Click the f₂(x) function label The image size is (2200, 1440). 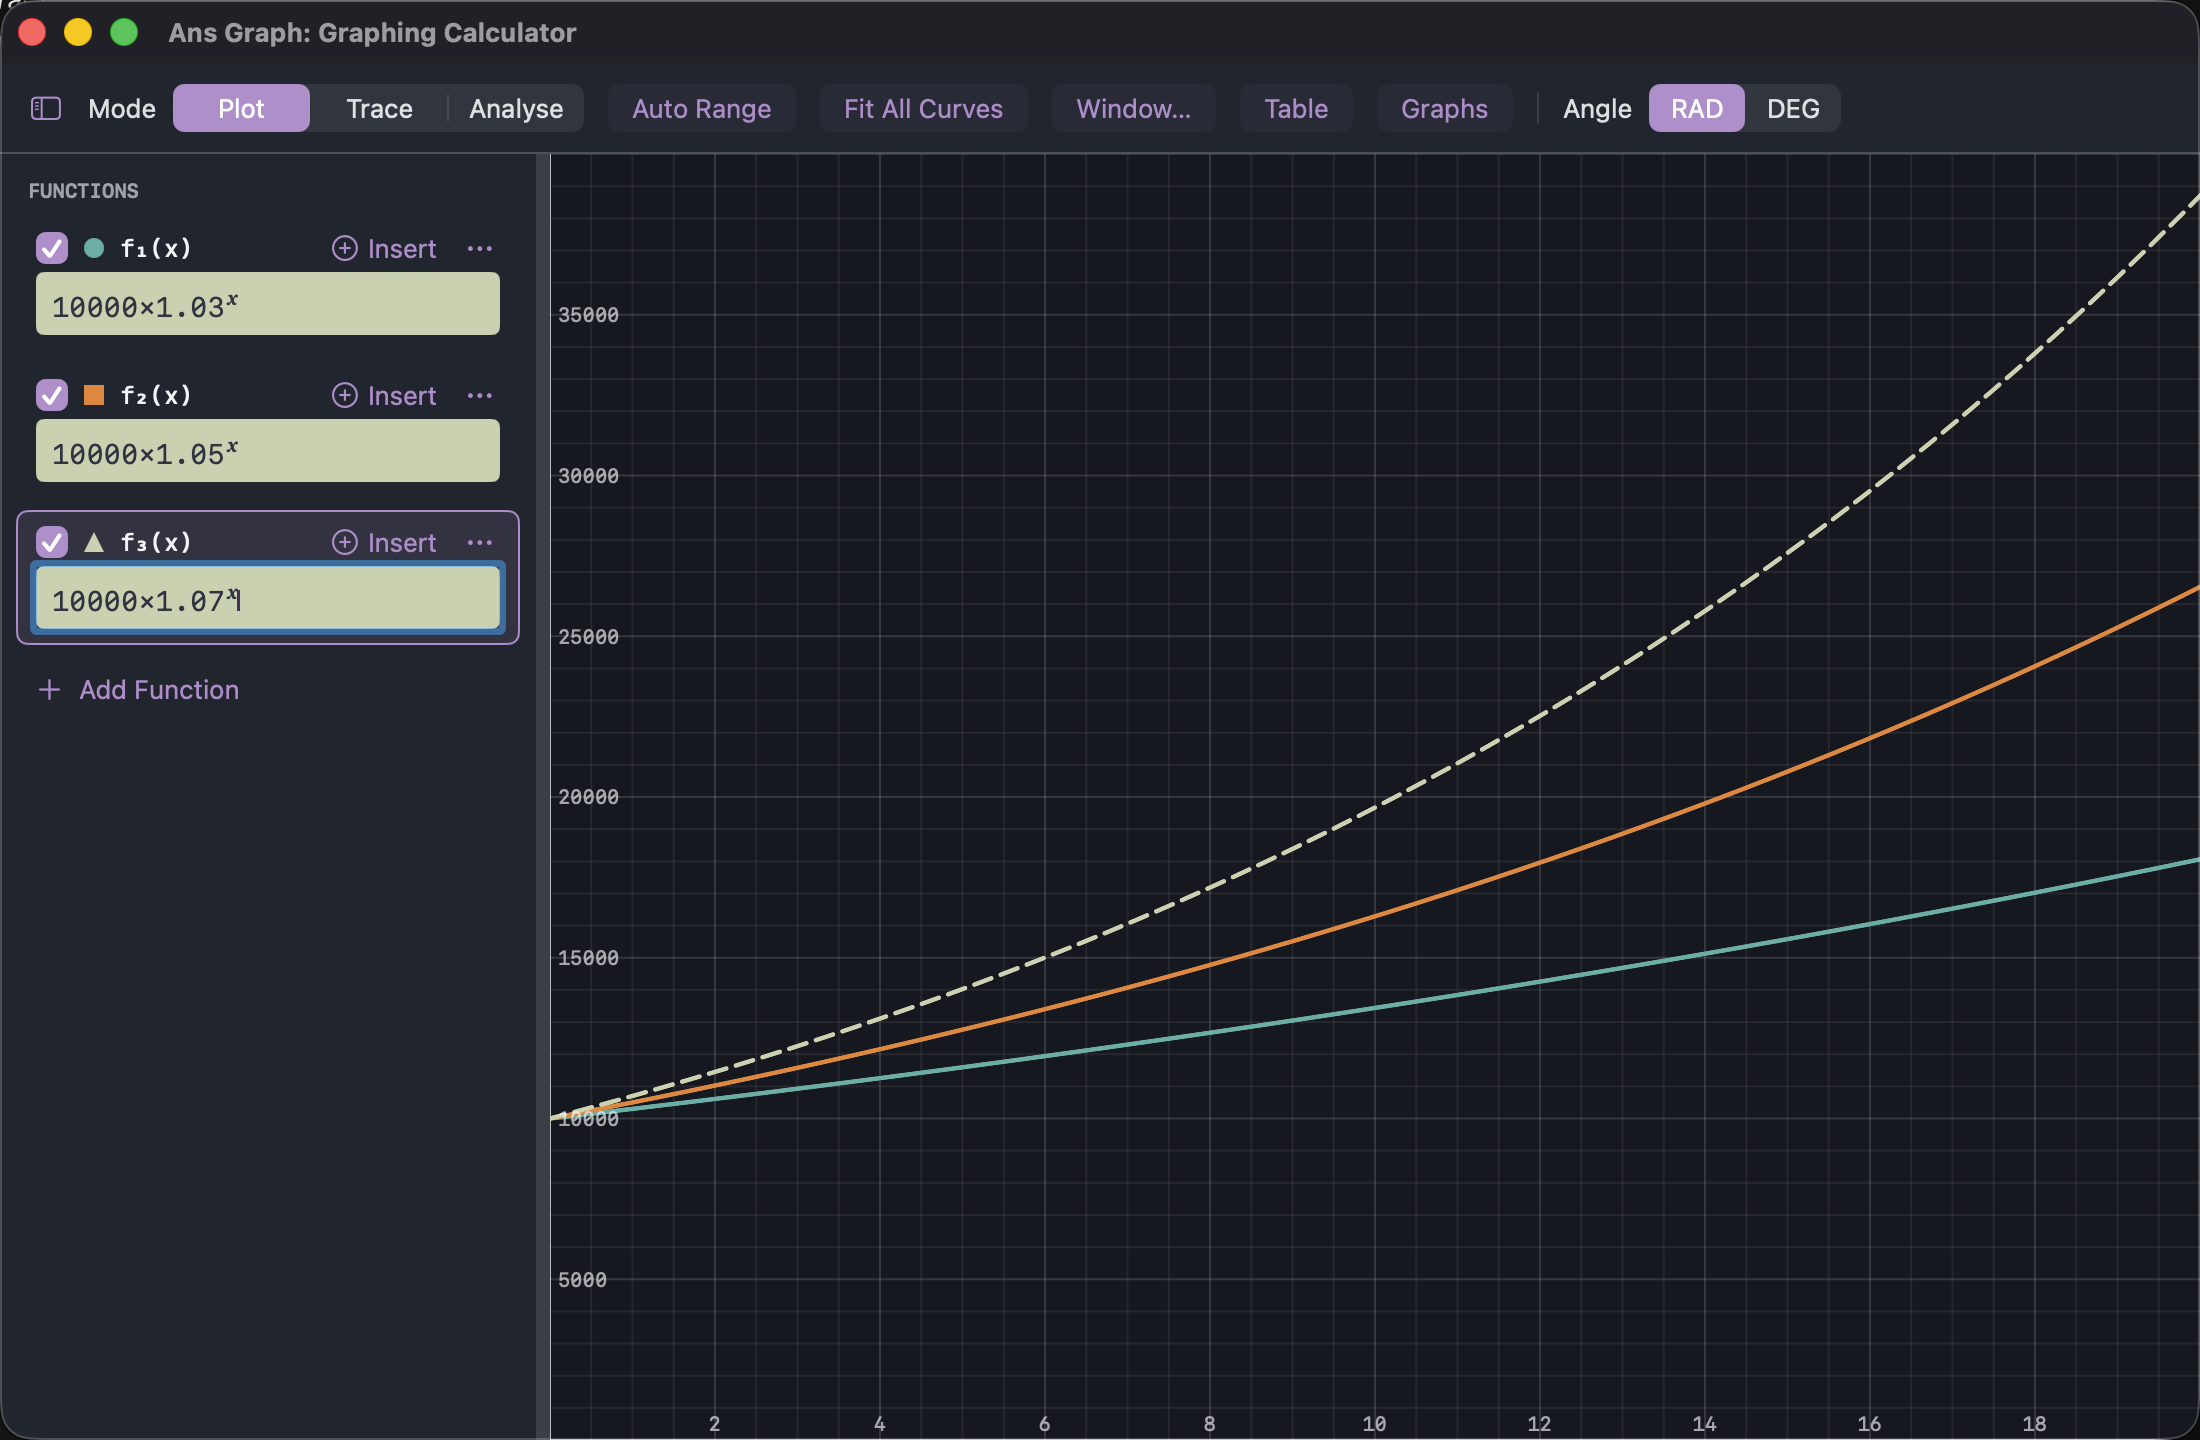click(x=156, y=395)
